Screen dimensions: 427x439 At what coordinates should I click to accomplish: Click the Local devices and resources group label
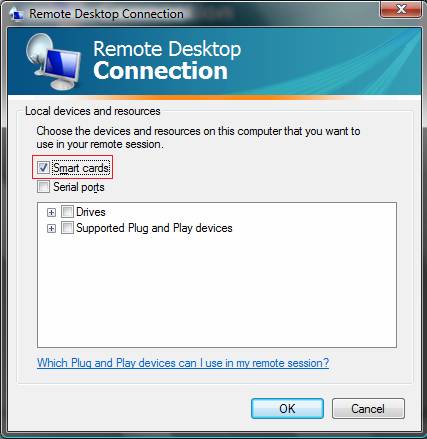(x=93, y=111)
